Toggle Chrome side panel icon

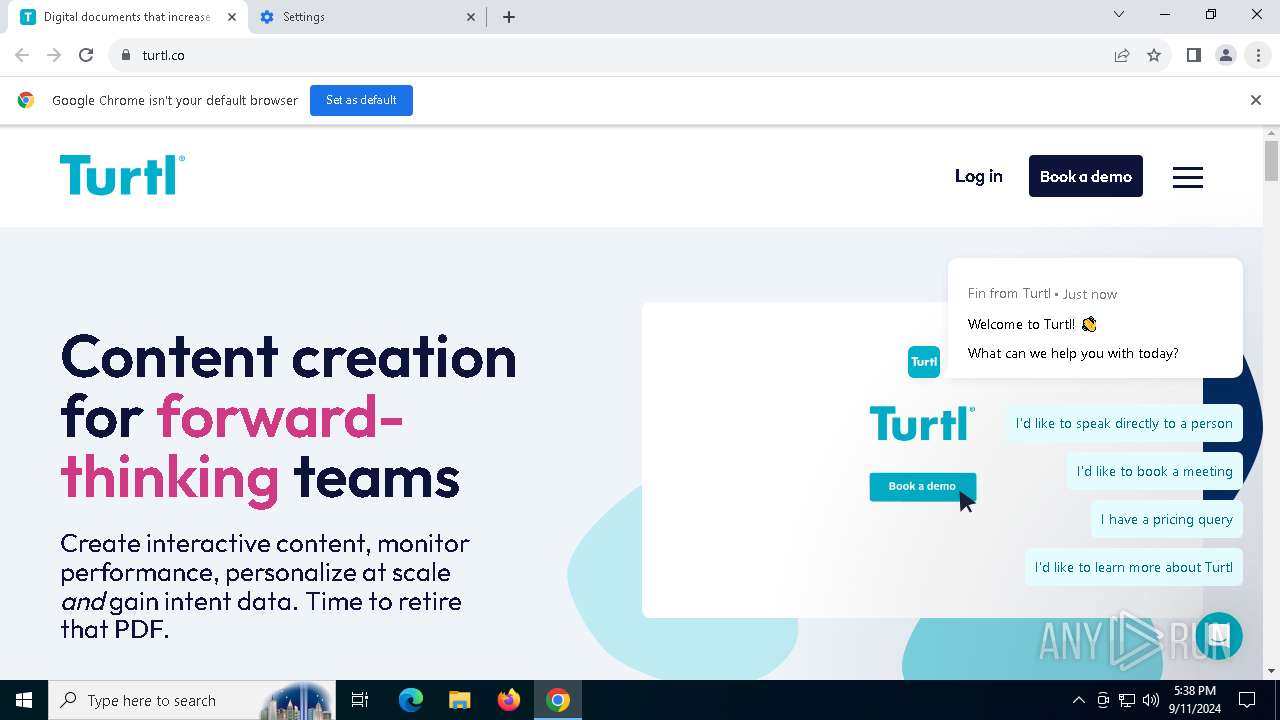(1194, 55)
